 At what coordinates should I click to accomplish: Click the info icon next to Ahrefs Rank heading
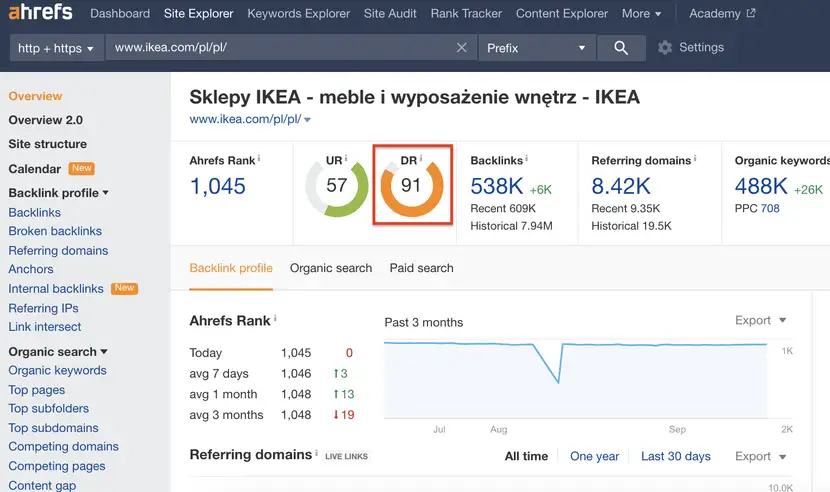click(x=275, y=318)
